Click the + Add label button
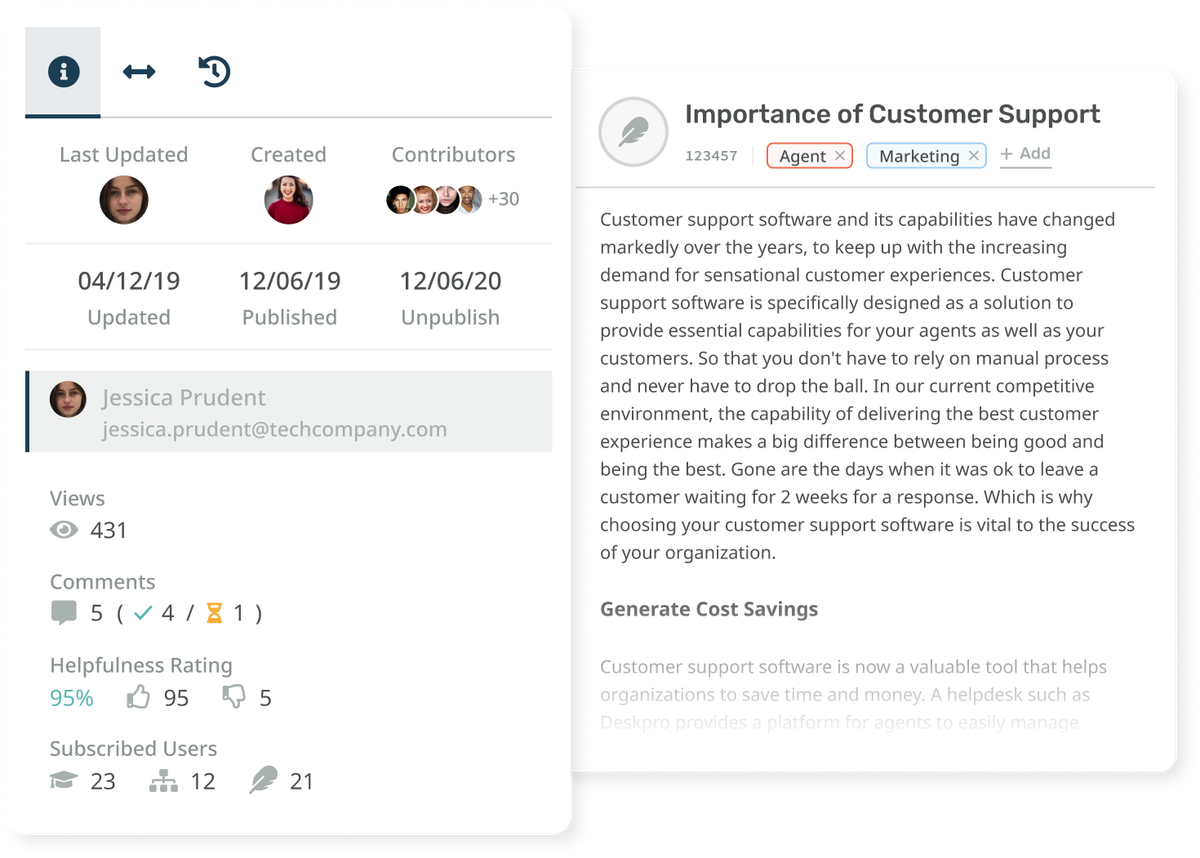This screenshot has width=1200, height=858. (x=1025, y=154)
